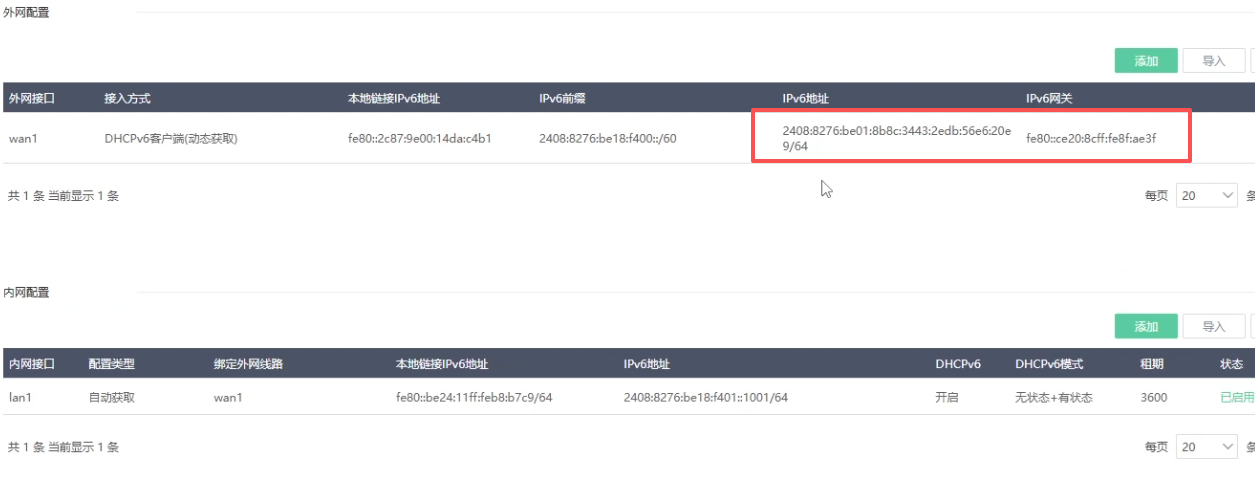Open the per-page dropdown under the lan1 table
The image size is (1255, 495).
coord(1208,447)
